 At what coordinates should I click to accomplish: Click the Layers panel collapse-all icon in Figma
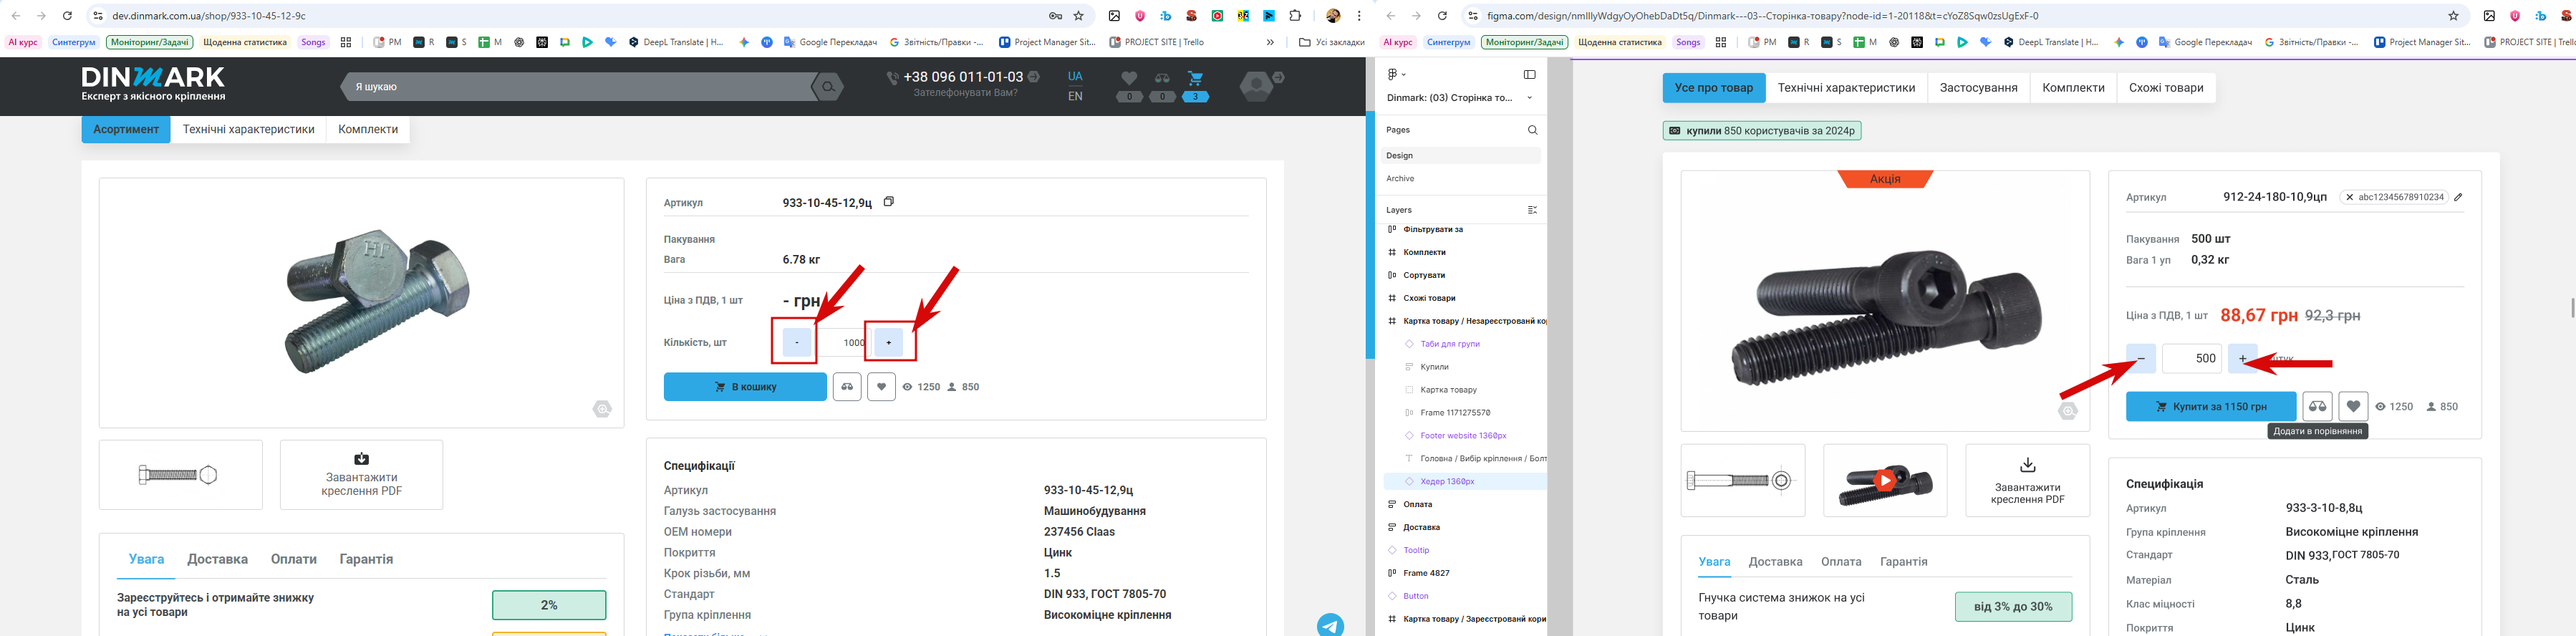click(x=1532, y=210)
